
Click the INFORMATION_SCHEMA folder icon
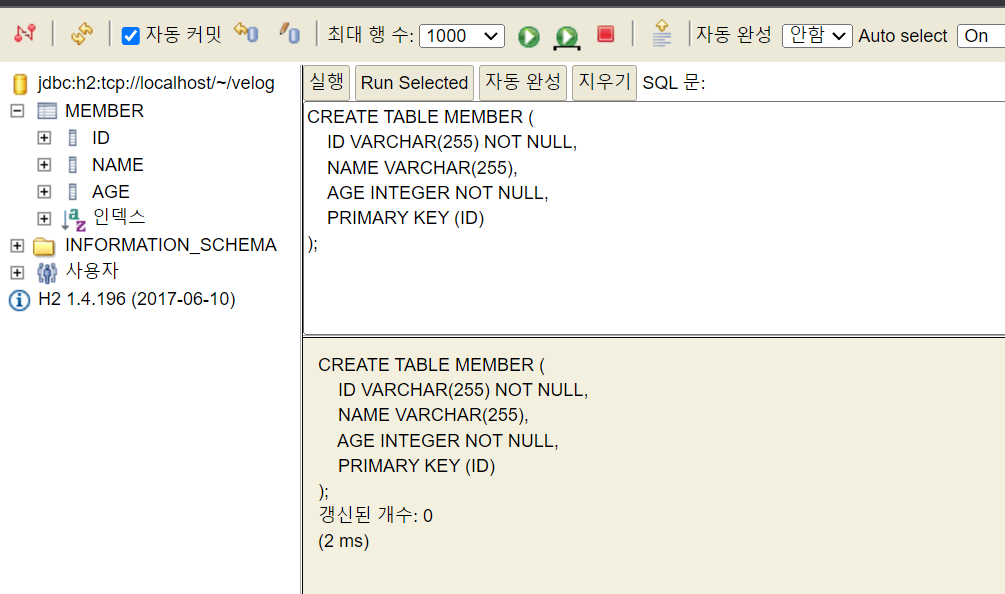[44, 246]
